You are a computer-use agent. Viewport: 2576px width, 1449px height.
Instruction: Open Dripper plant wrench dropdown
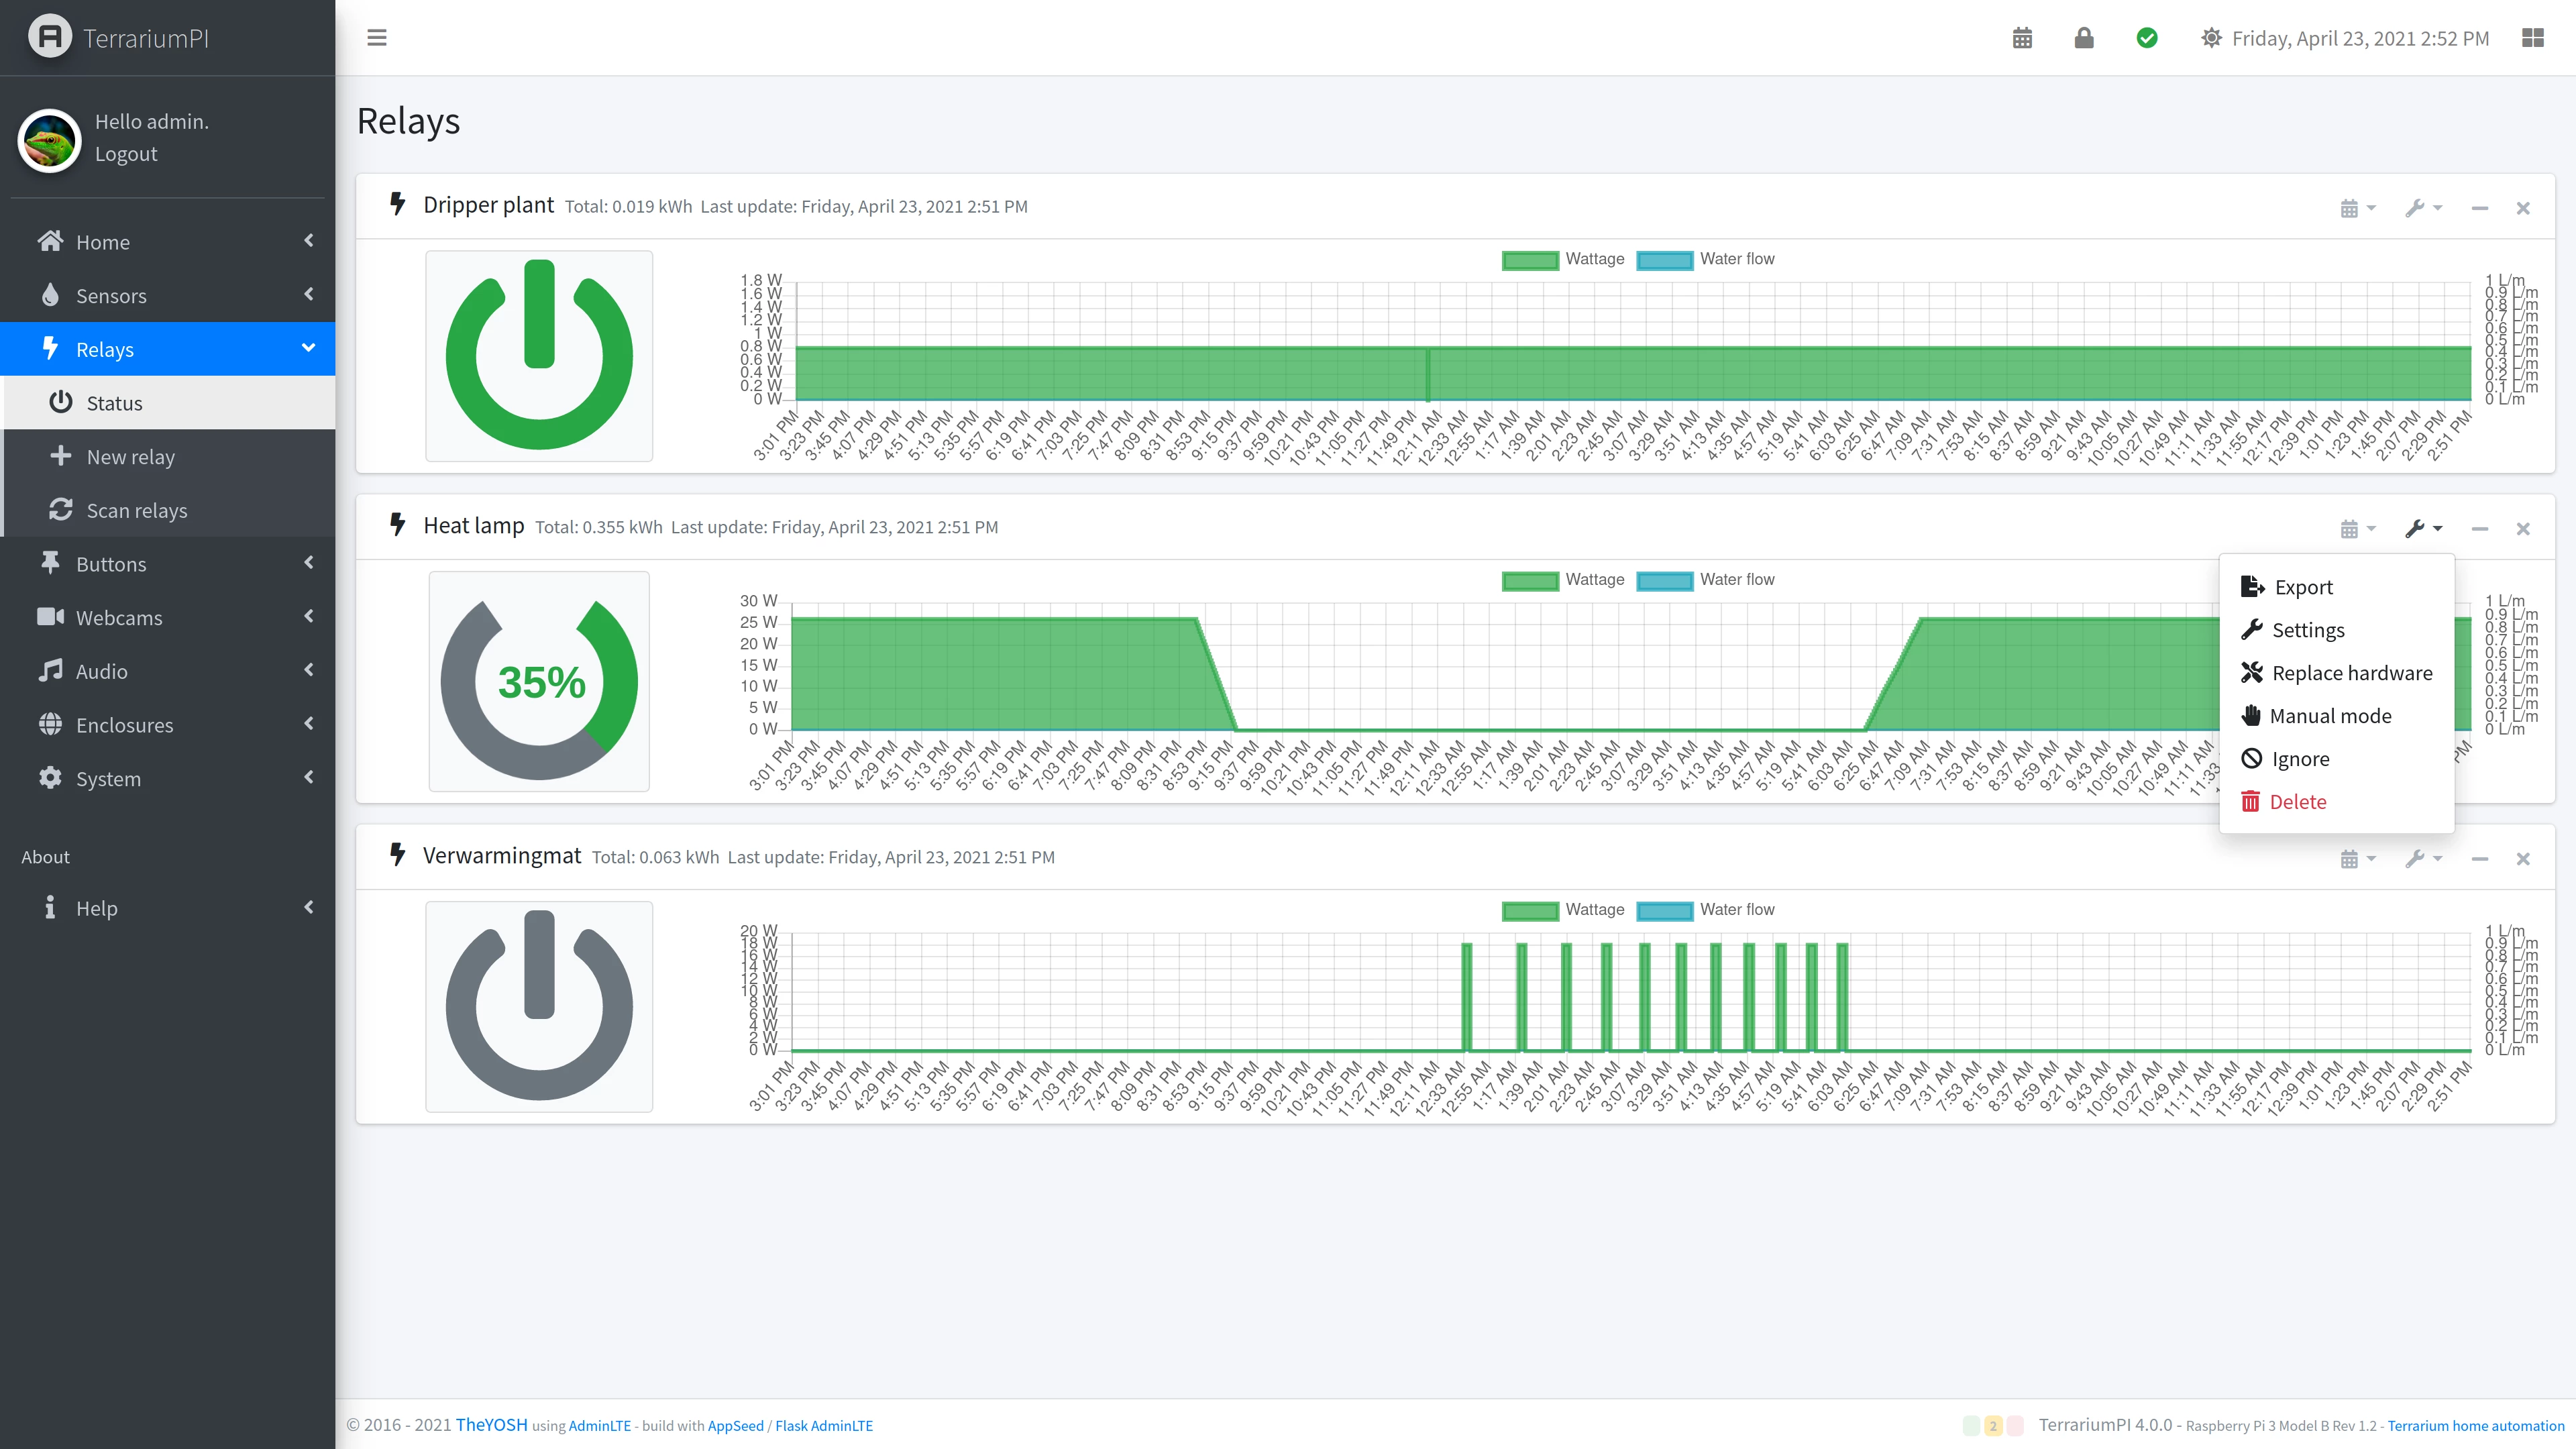coord(2423,208)
